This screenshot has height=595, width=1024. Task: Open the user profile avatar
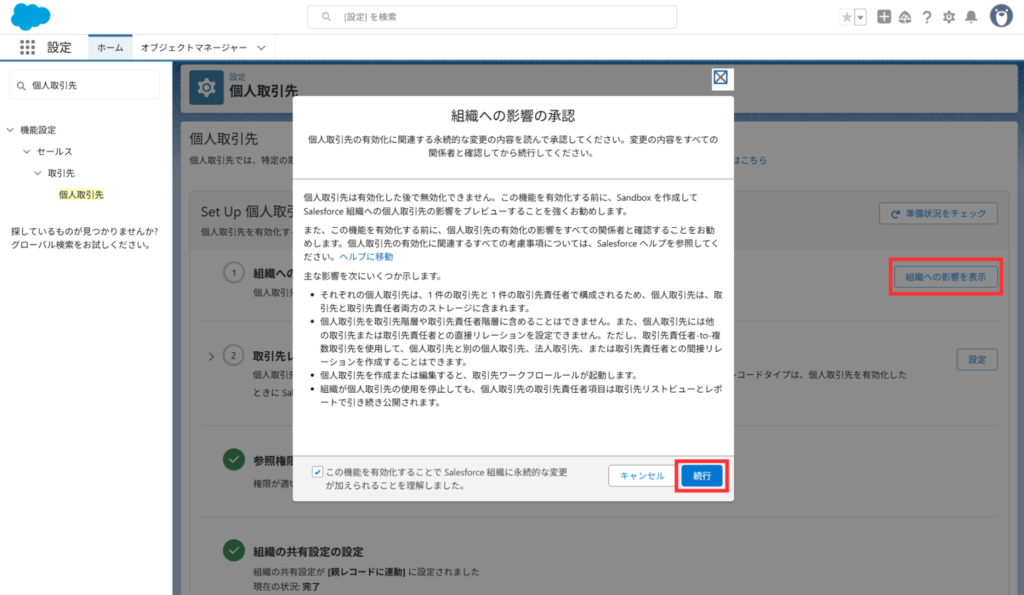click(1001, 16)
